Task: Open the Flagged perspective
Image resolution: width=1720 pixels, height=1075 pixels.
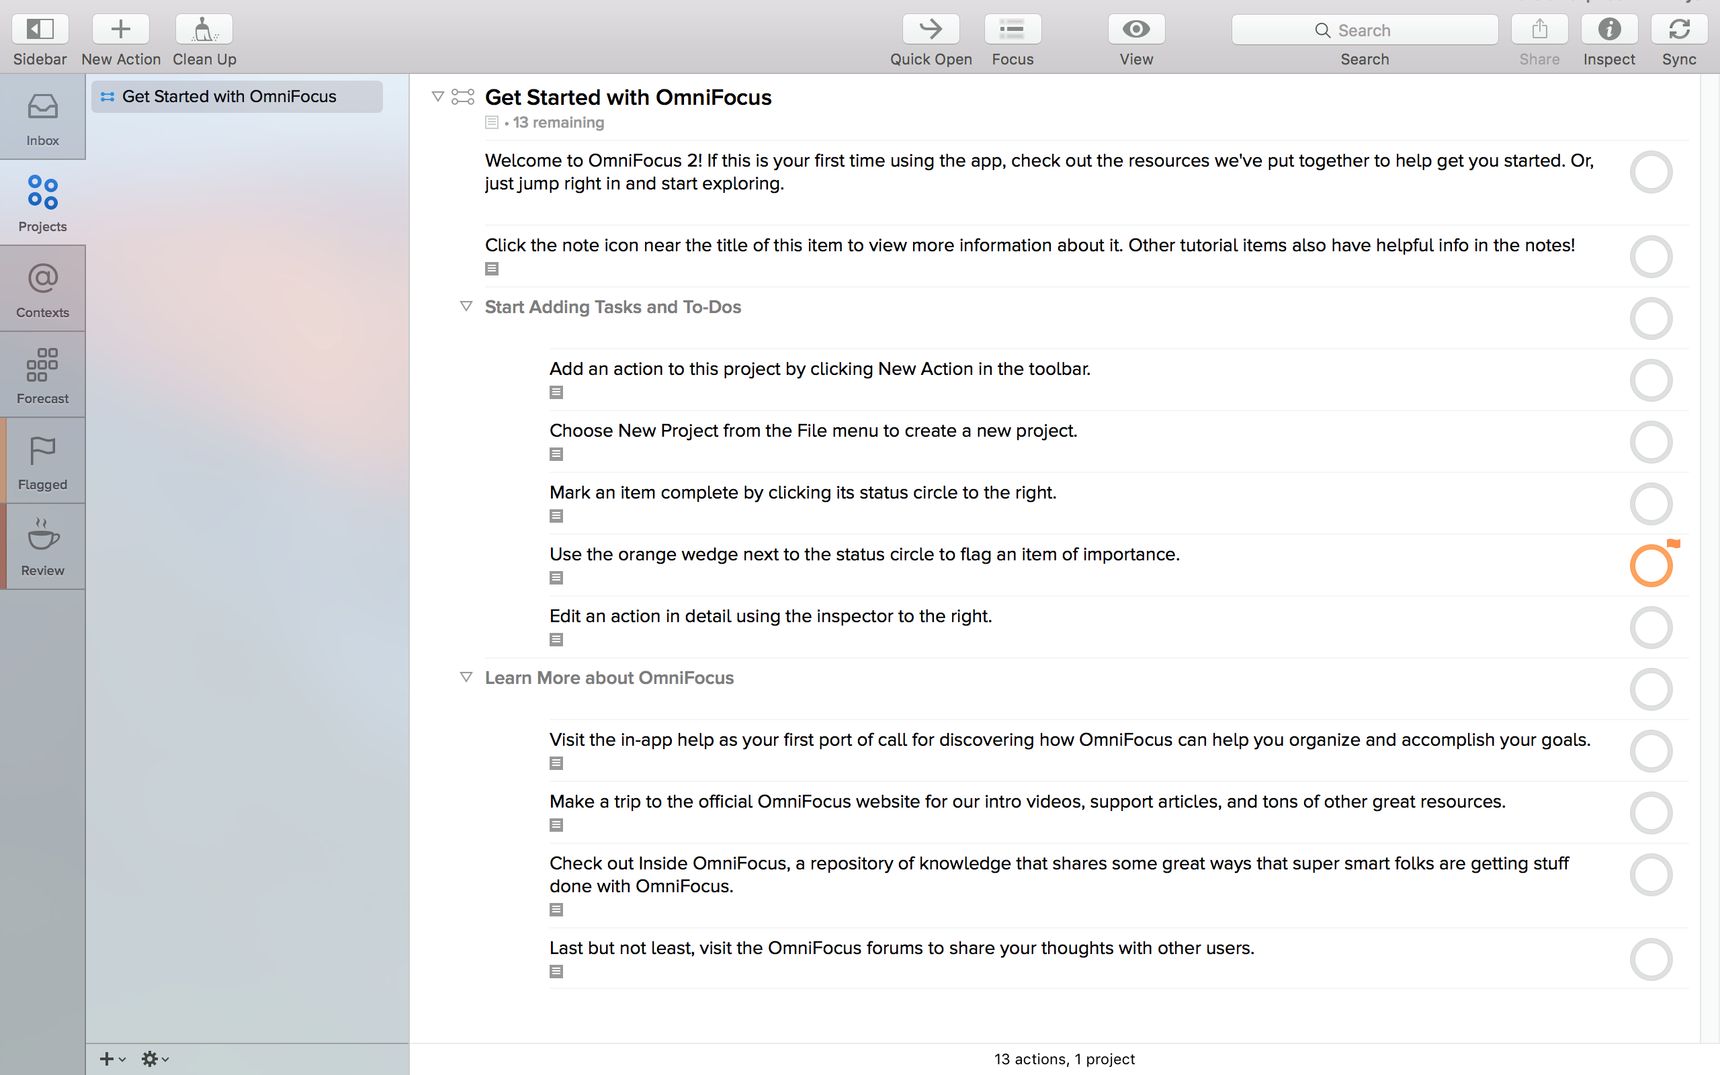Action: tap(42, 461)
